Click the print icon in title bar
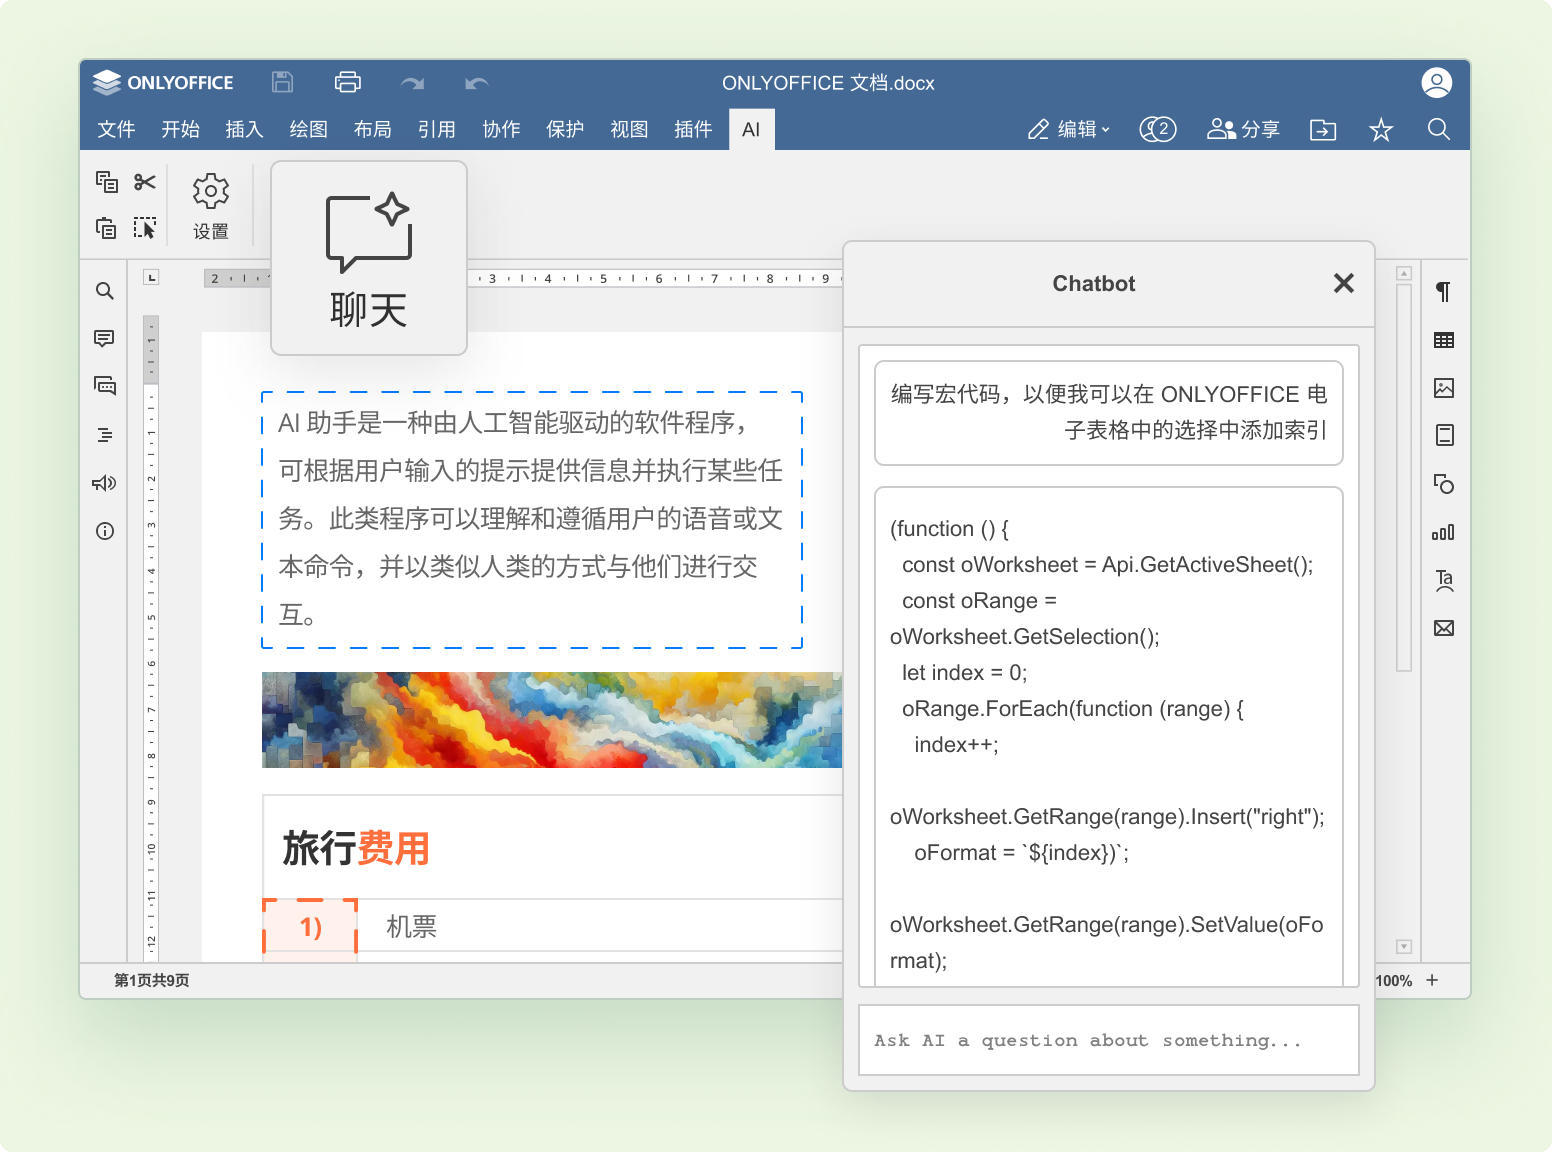 tap(347, 82)
